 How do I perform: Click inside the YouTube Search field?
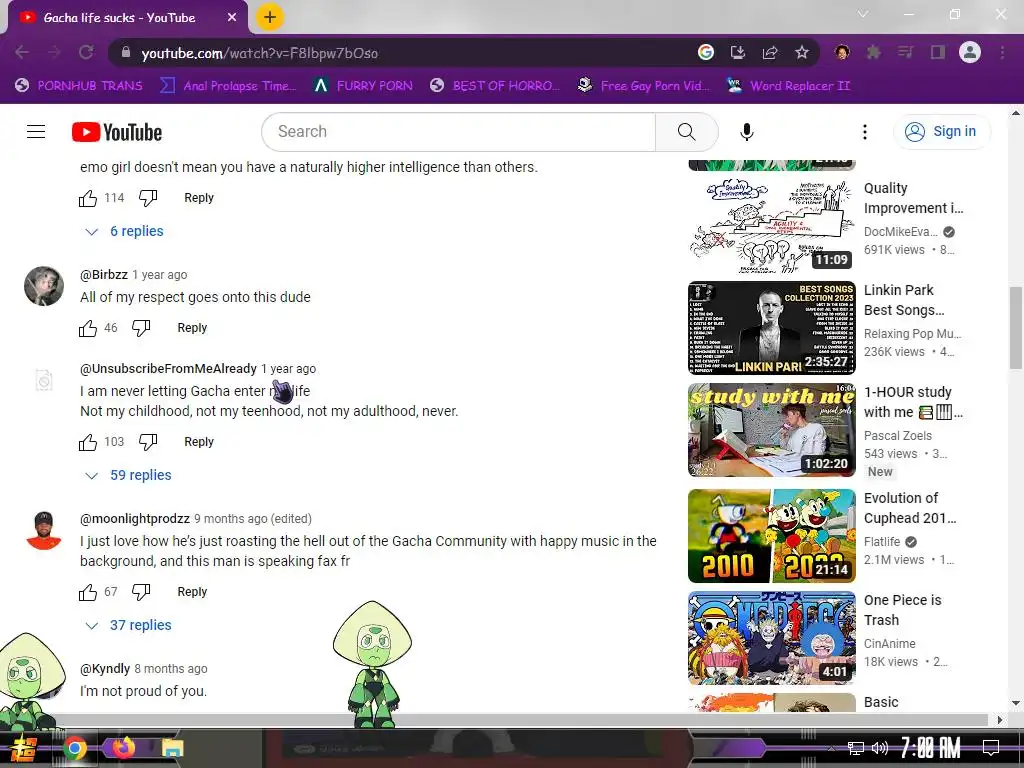[458, 132]
